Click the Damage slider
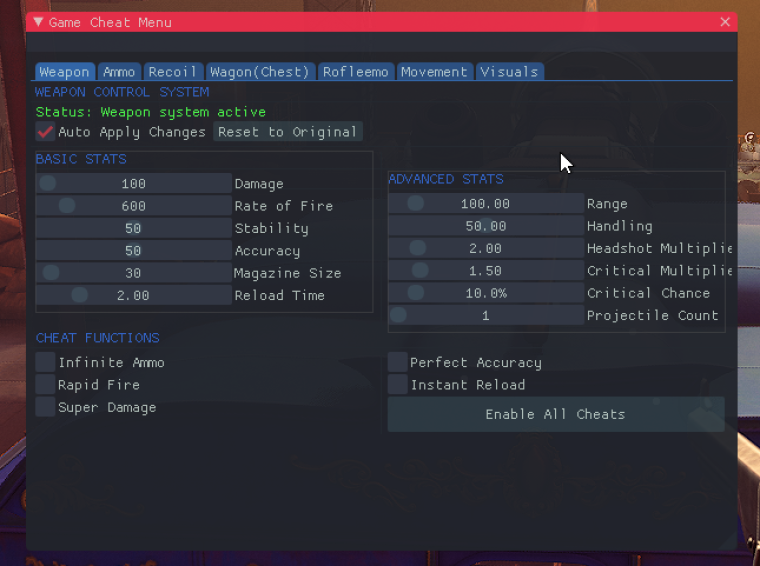Screen dimensions: 760x566 [x=134, y=184]
